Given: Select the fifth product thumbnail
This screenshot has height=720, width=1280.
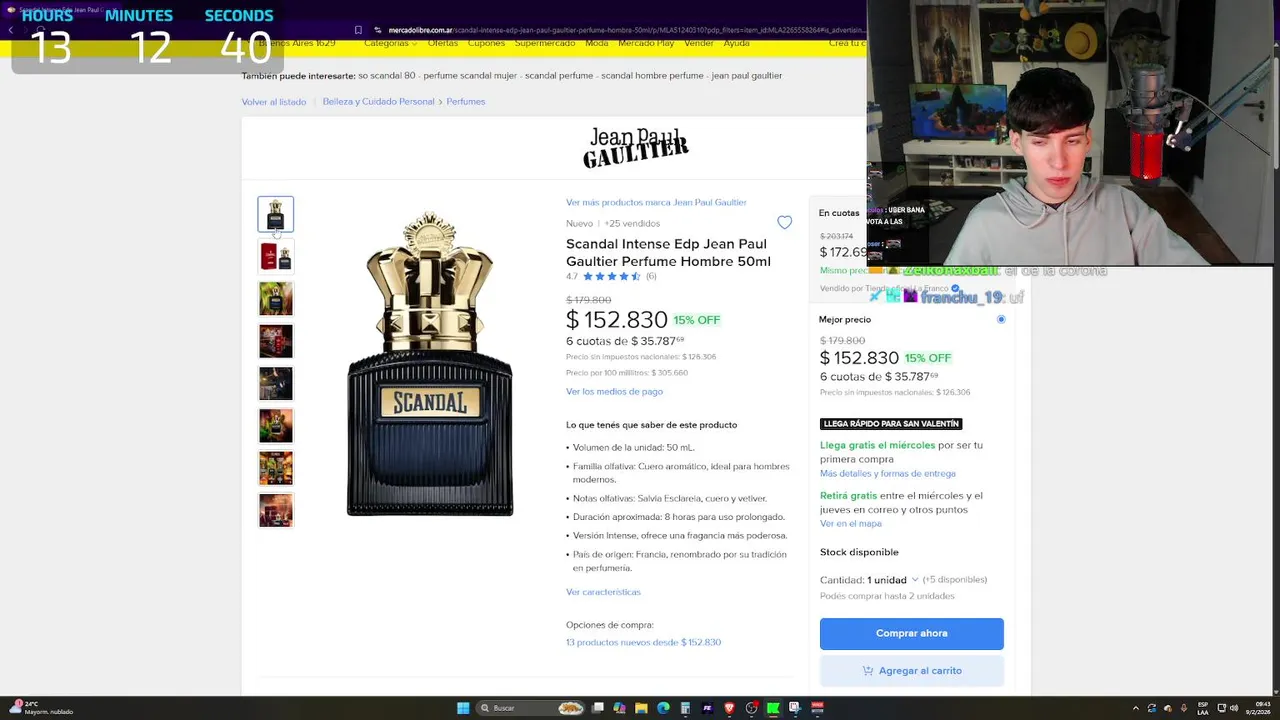Looking at the screenshot, I should pos(276,383).
